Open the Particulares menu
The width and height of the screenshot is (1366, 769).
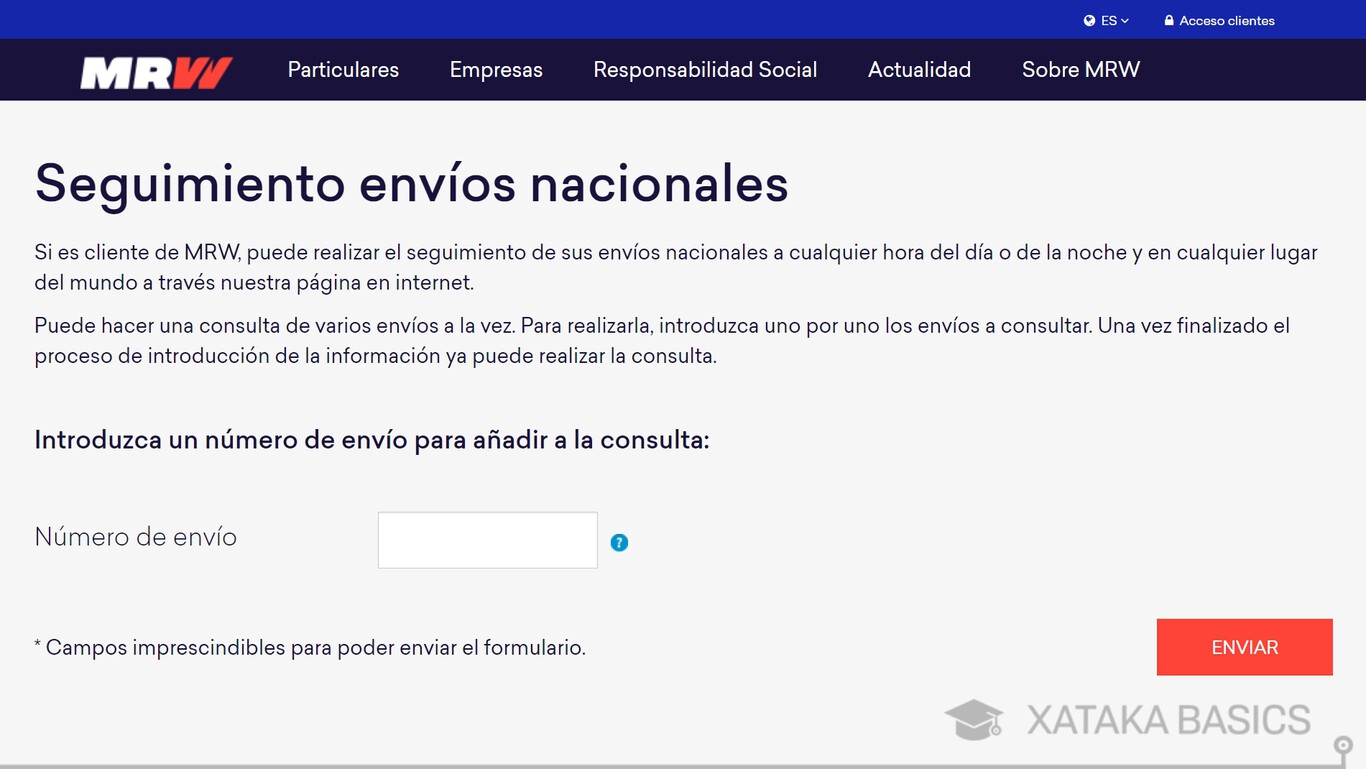(x=343, y=70)
